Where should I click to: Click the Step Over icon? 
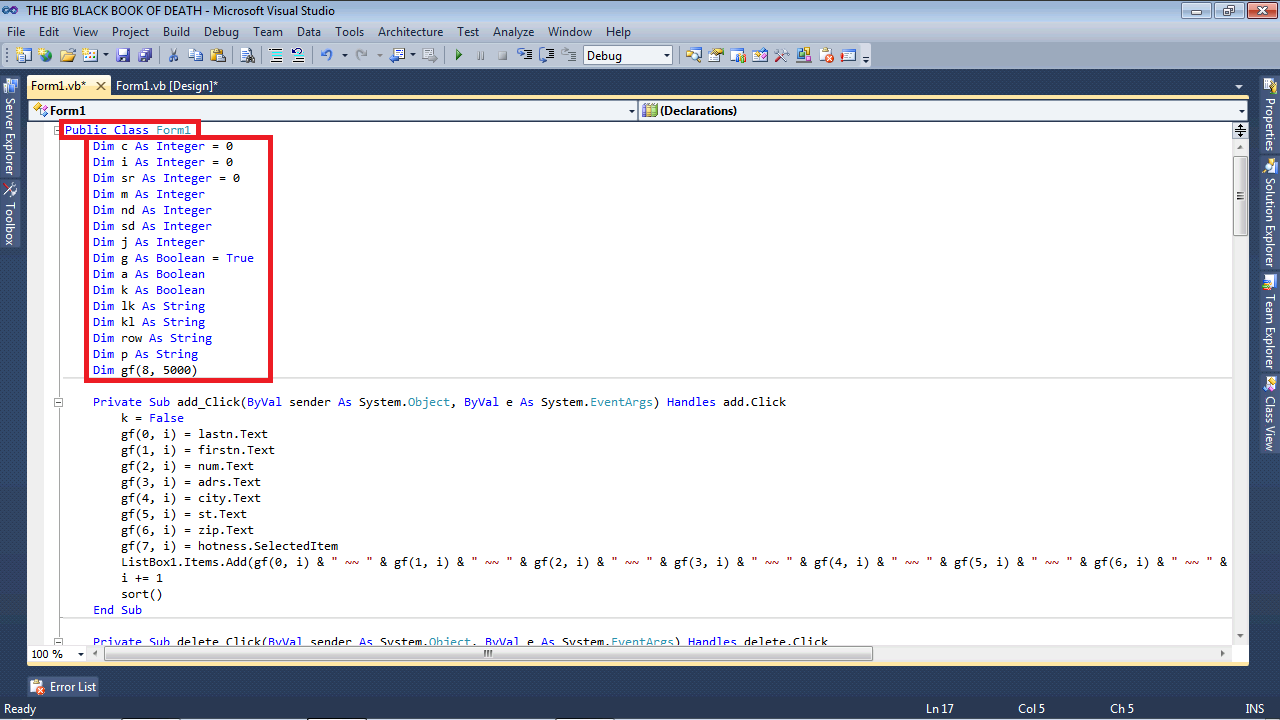pos(547,56)
